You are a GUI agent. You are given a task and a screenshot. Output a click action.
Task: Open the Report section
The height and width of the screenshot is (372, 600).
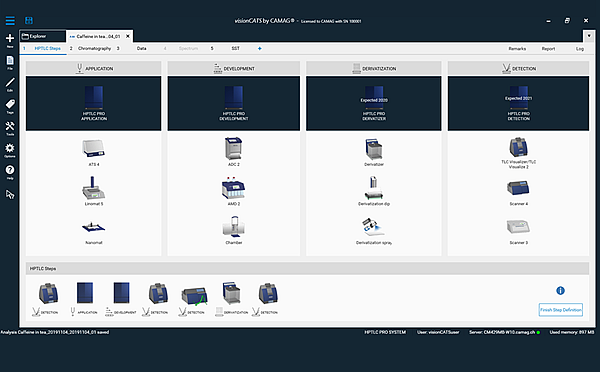(548, 49)
